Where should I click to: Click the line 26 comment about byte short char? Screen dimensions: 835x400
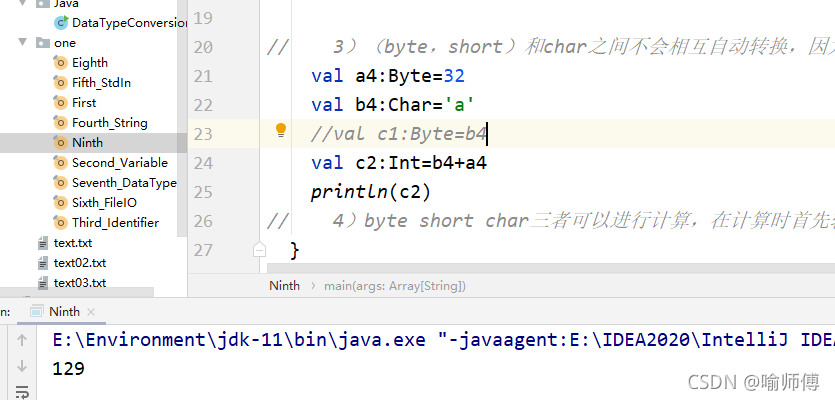click(551, 221)
